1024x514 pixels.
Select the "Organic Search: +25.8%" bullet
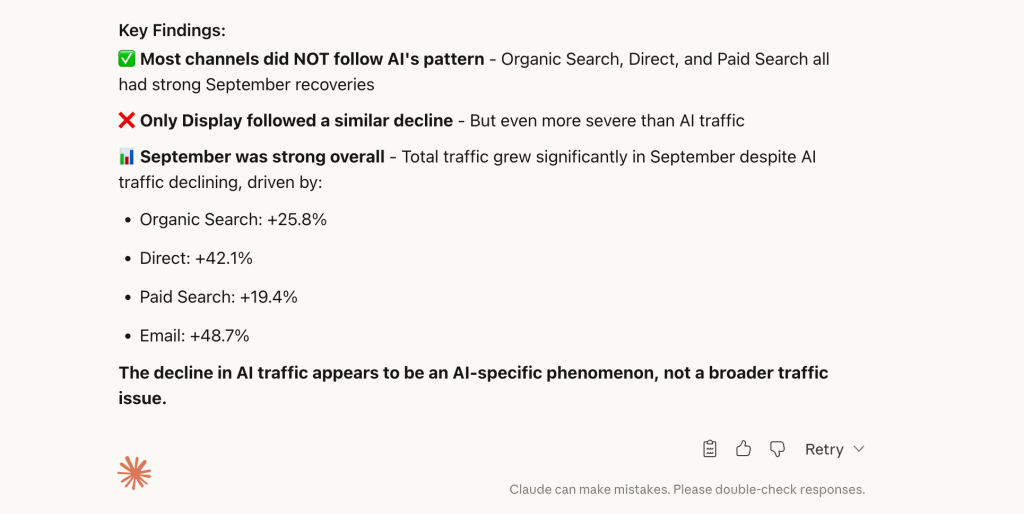(233, 219)
